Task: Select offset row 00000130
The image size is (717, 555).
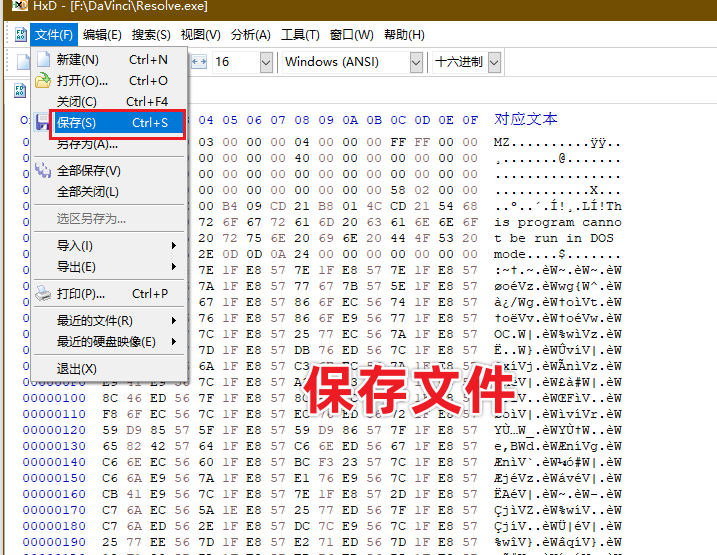Action: point(54,446)
